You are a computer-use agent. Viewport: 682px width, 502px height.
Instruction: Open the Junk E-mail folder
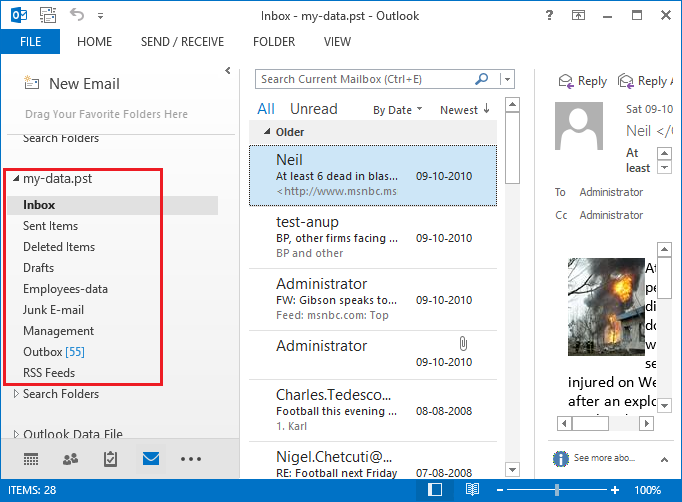[53, 310]
